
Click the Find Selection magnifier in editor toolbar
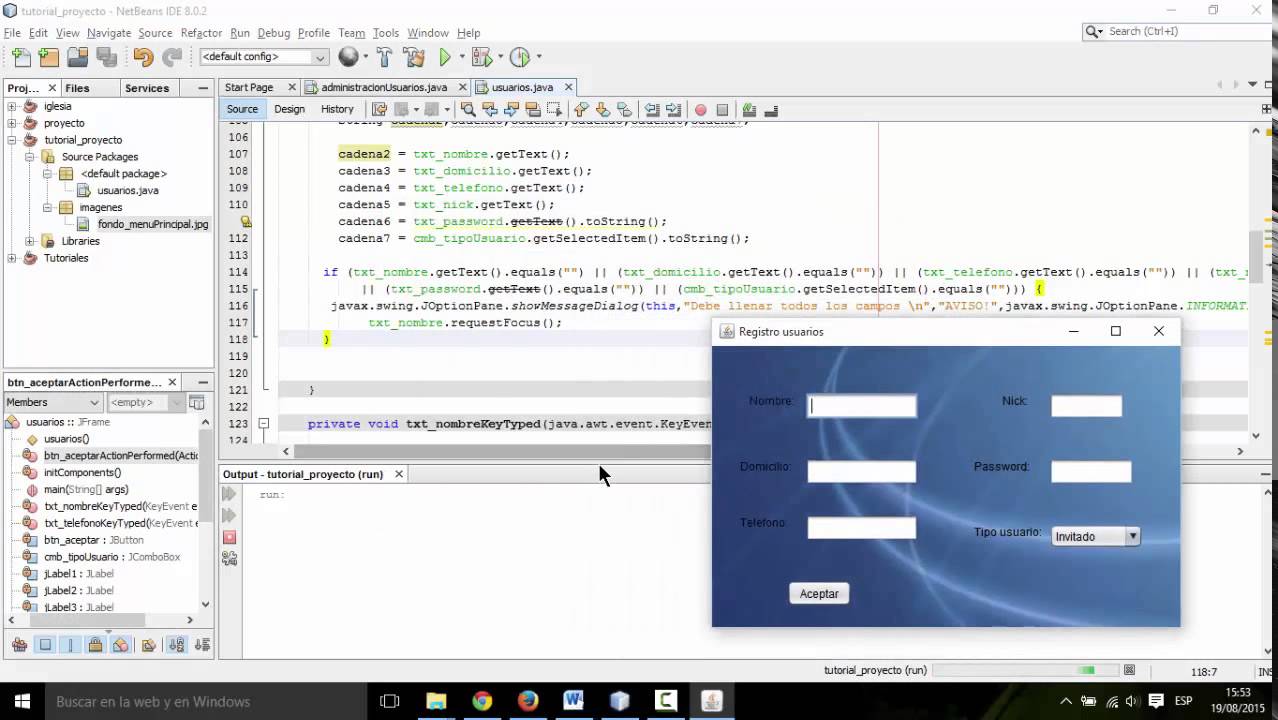coord(468,109)
